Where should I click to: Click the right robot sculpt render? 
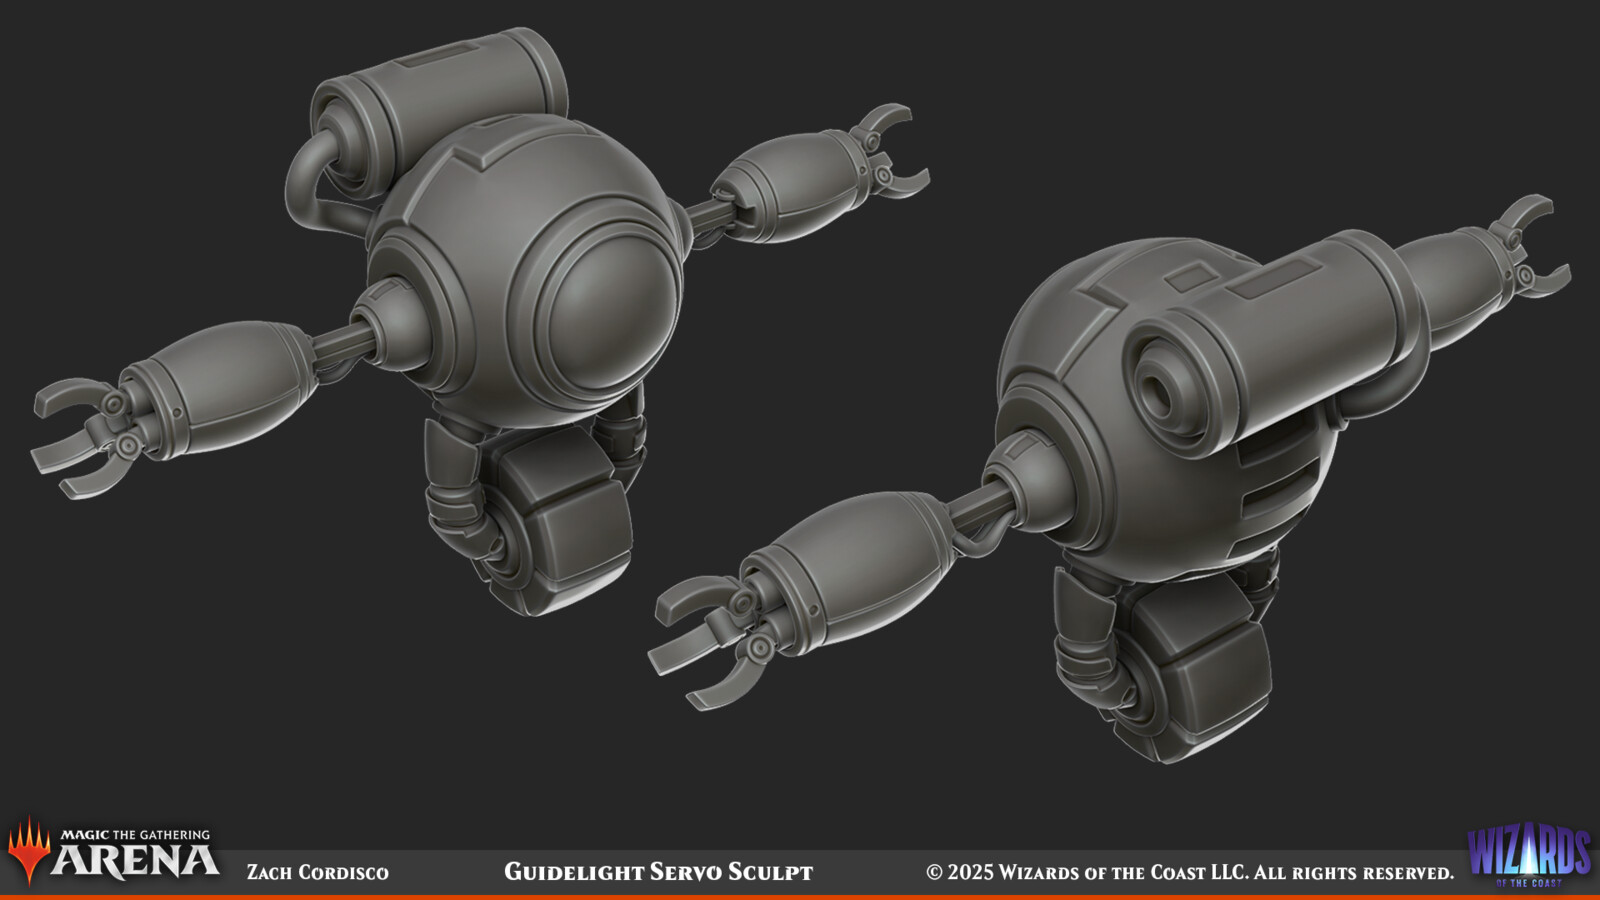coord(1110,480)
